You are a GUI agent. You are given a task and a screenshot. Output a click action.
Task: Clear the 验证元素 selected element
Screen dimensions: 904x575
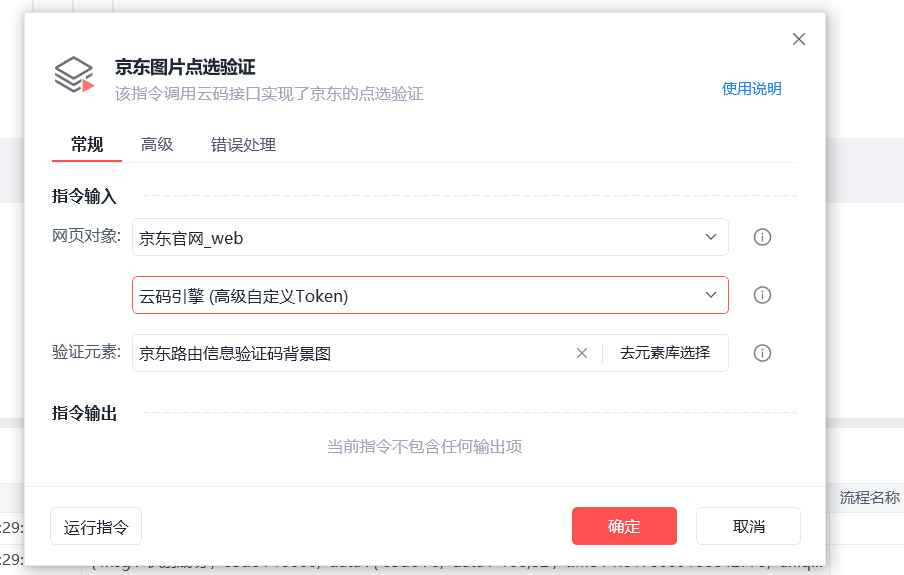pos(582,353)
